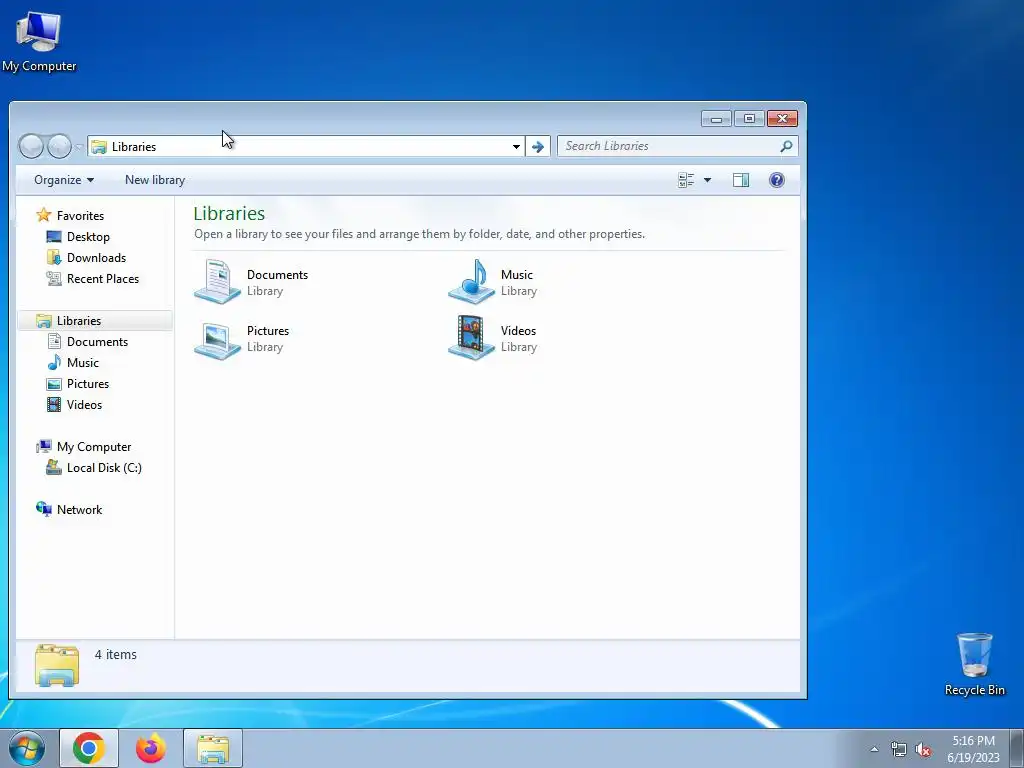The image size is (1024, 768).
Task: Open Windows Start menu orb
Action: [27, 748]
